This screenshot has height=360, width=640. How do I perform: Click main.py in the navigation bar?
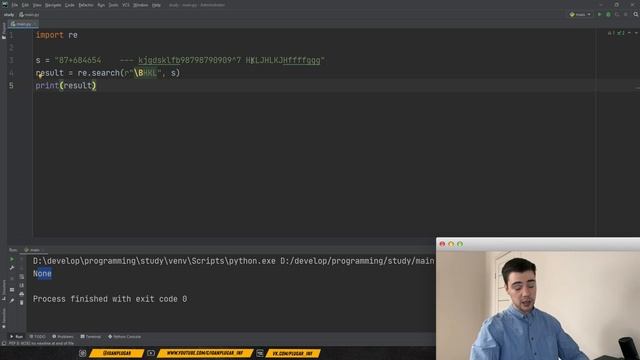(x=29, y=15)
